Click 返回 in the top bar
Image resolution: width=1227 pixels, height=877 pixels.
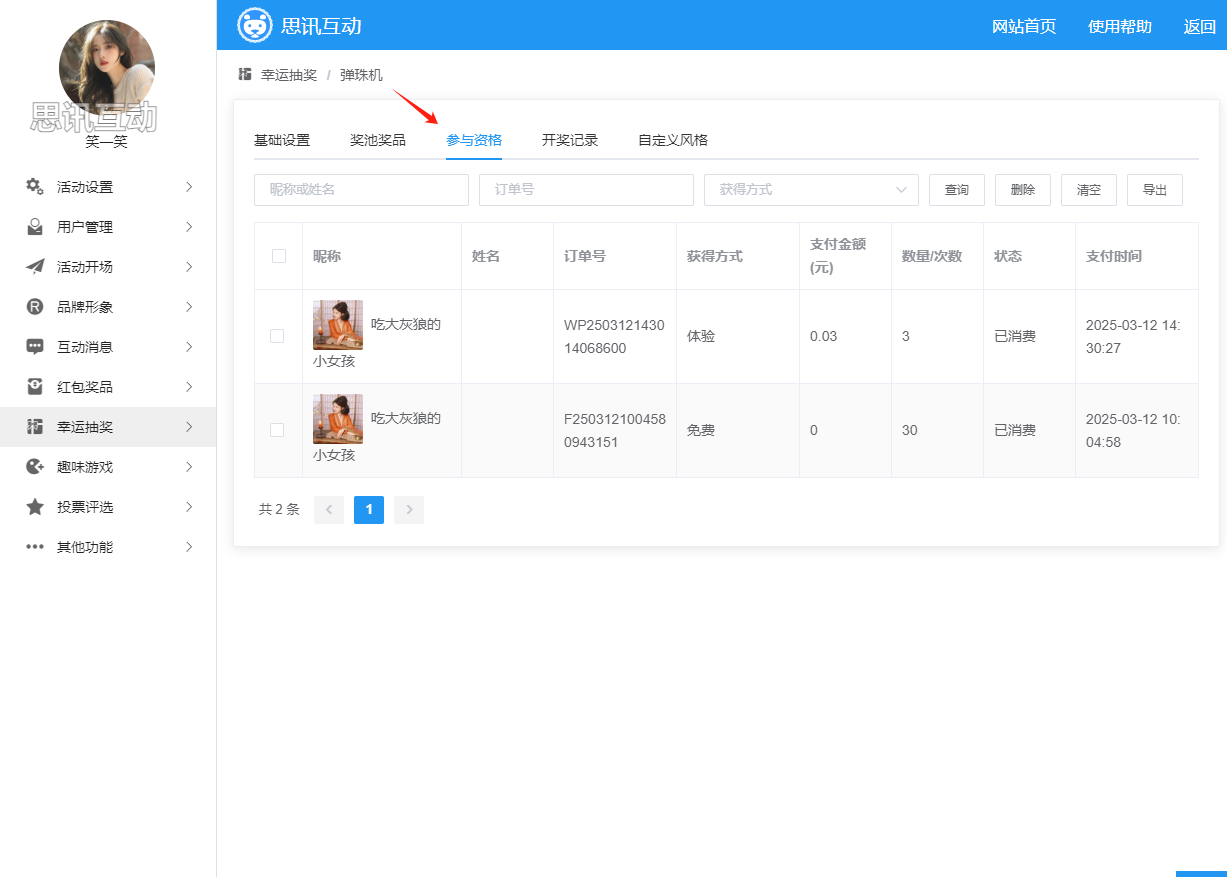1200,27
